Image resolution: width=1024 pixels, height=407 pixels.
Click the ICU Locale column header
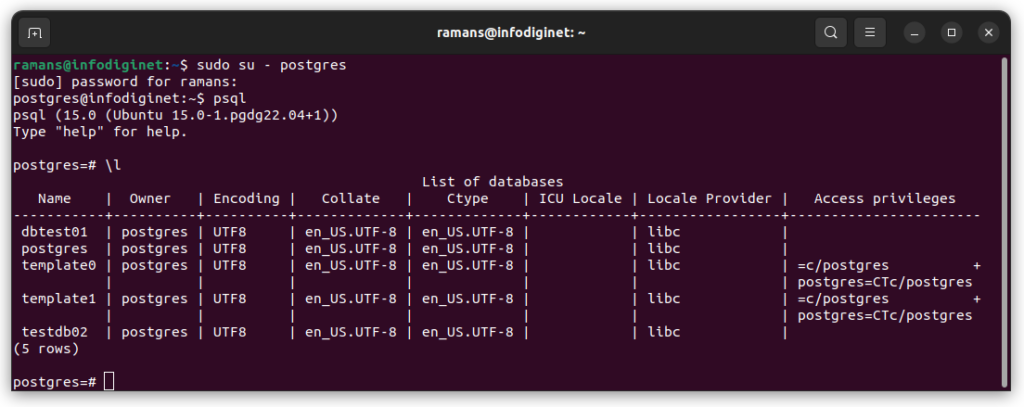581,199
